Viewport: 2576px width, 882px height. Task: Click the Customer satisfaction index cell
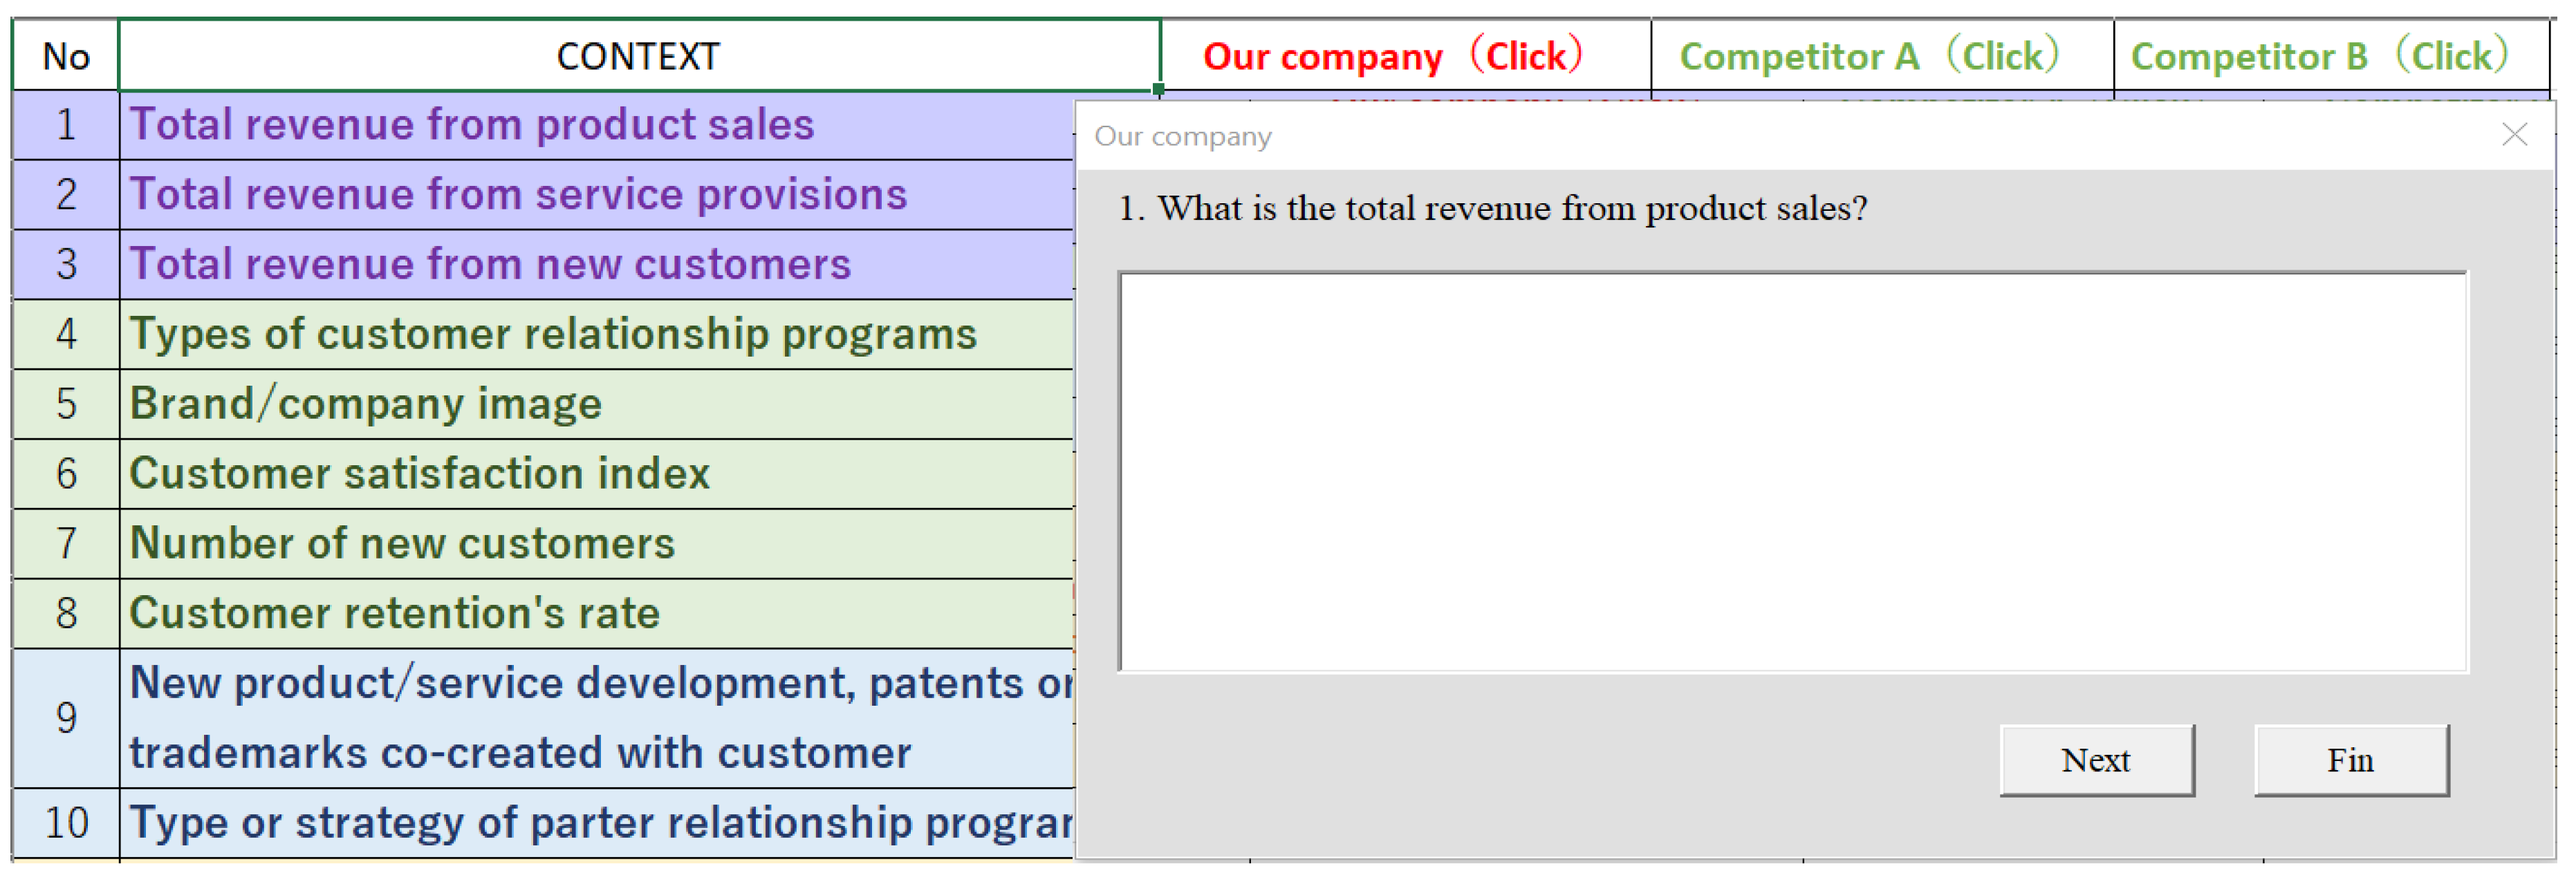[420, 474]
